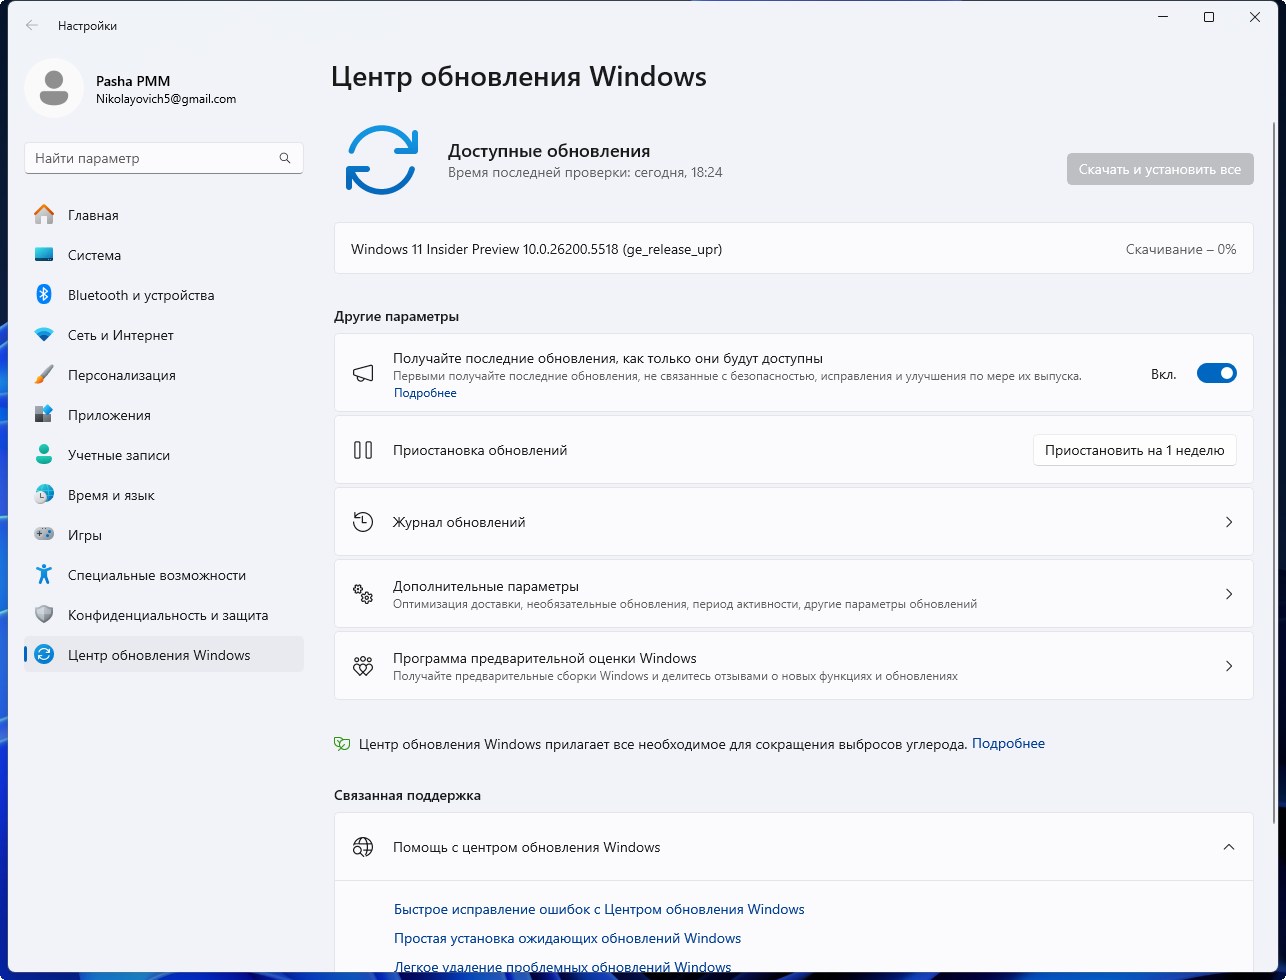This screenshot has height=980, width=1286.
Task: Select Центр обновления Windows in sidebar
Action: click(164, 655)
